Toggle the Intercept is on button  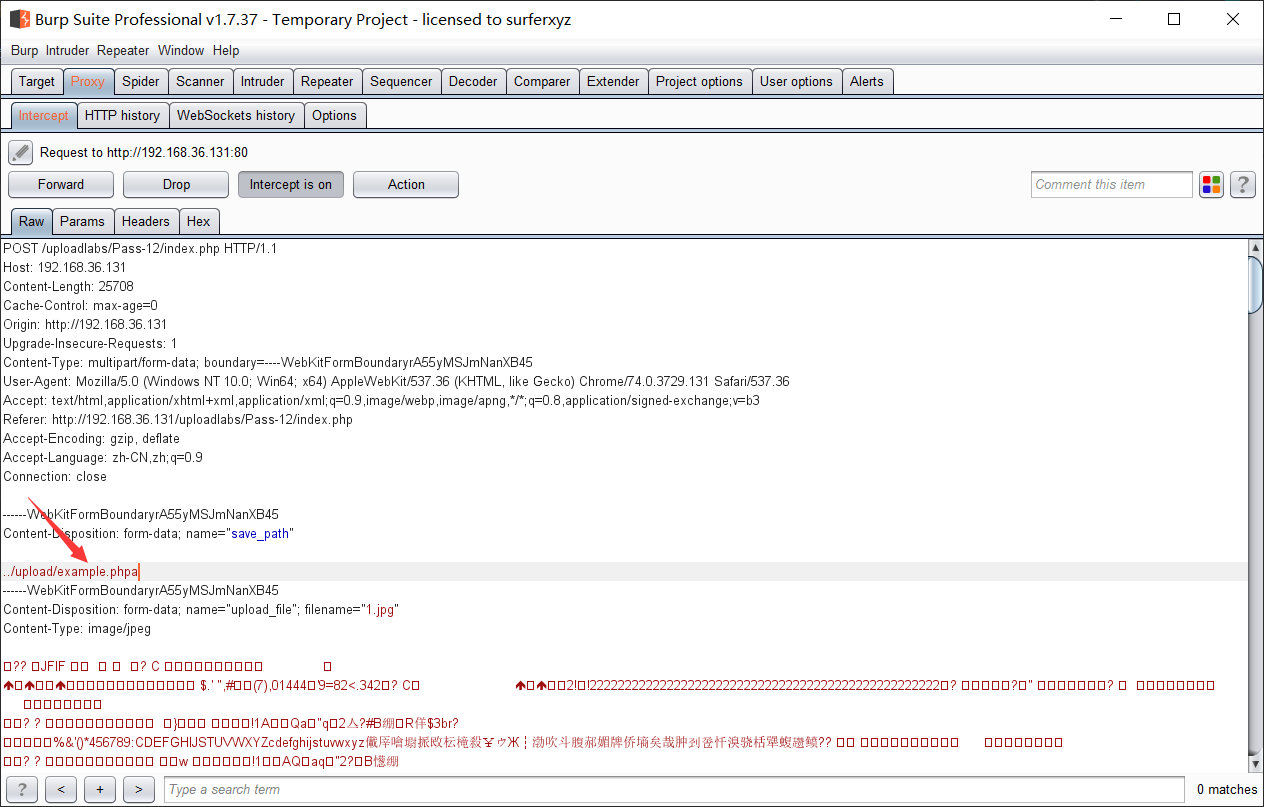(x=291, y=184)
